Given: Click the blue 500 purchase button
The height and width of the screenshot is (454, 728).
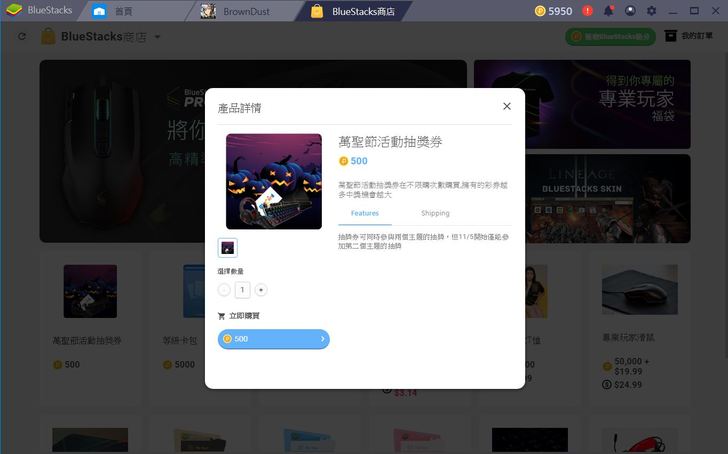Looking at the screenshot, I should tap(273, 339).
